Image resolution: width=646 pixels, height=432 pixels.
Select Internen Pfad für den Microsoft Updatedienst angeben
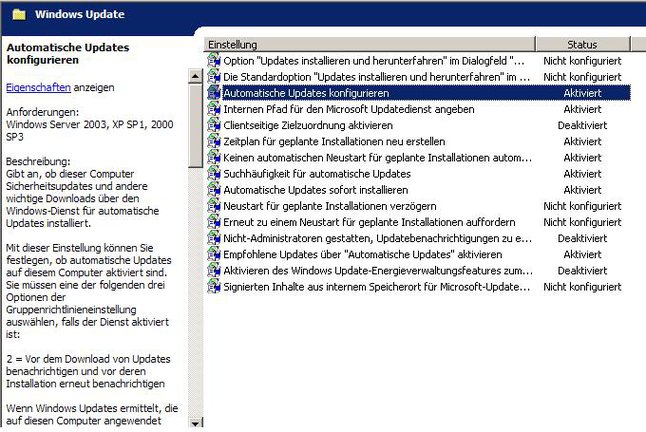tap(349, 109)
